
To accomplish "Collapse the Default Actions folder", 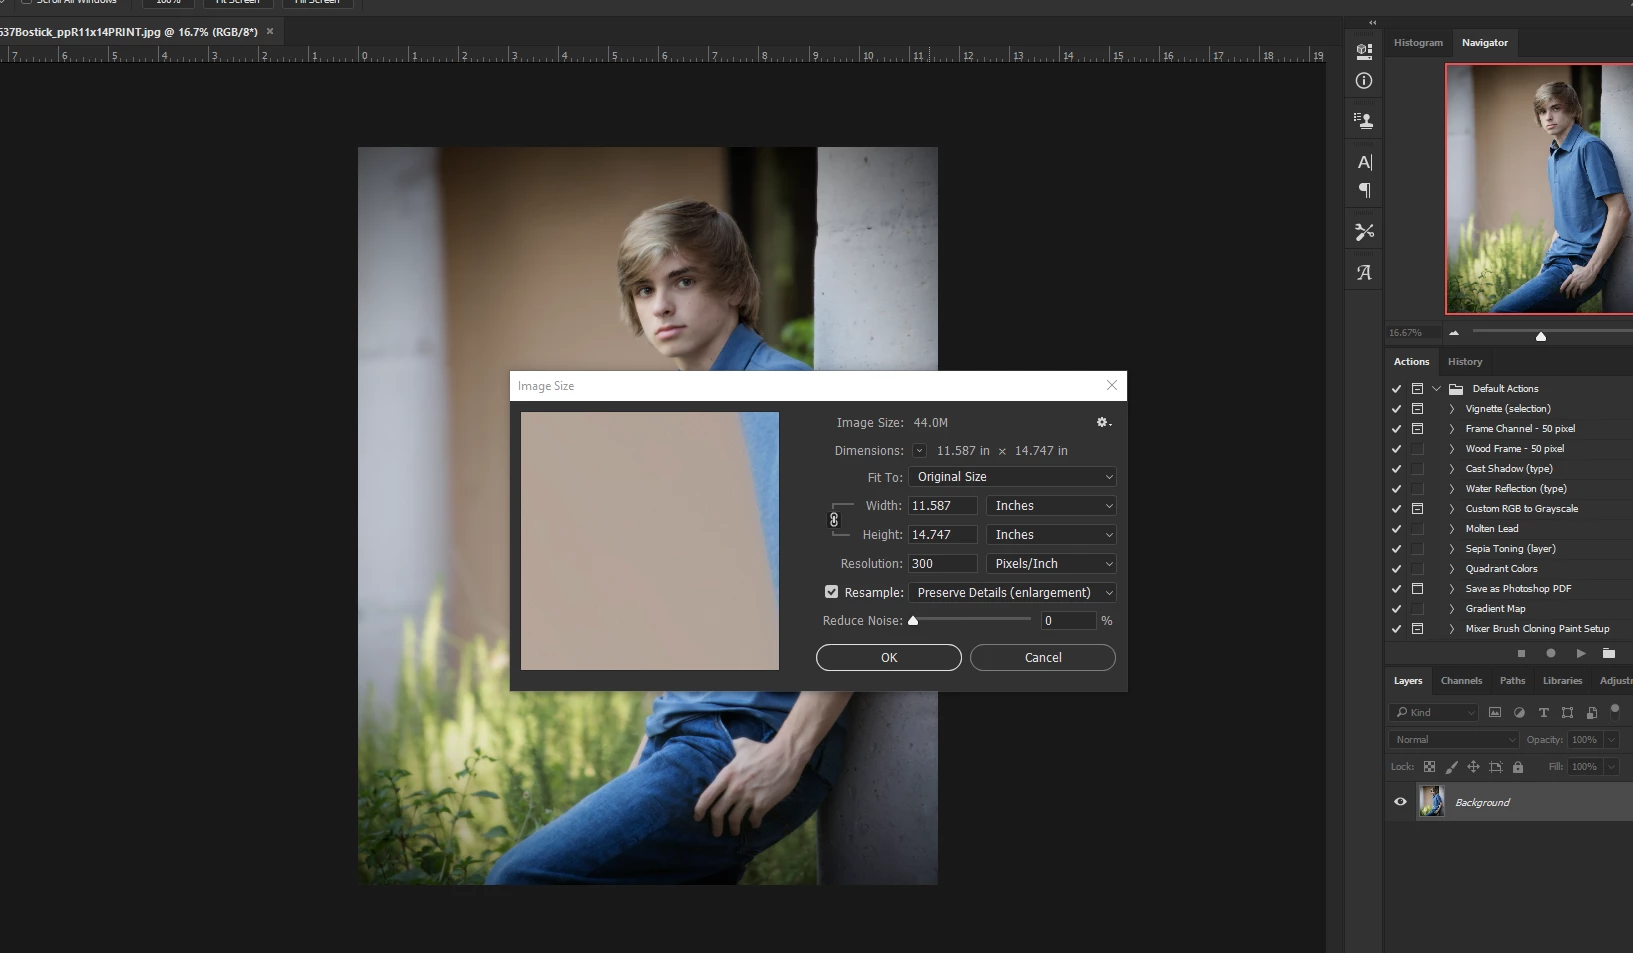I will [x=1437, y=388].
